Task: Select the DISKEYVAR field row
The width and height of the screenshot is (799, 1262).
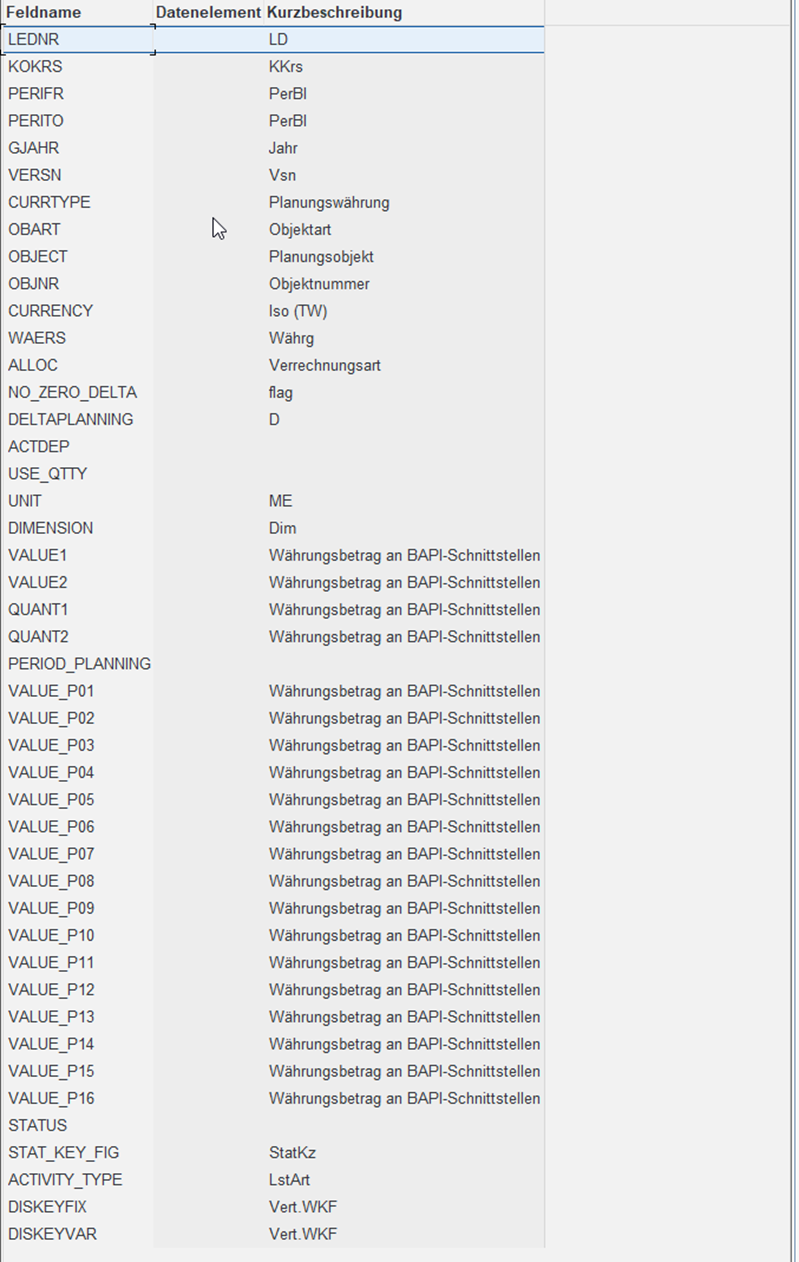Action: click(x=272, y=1233)
